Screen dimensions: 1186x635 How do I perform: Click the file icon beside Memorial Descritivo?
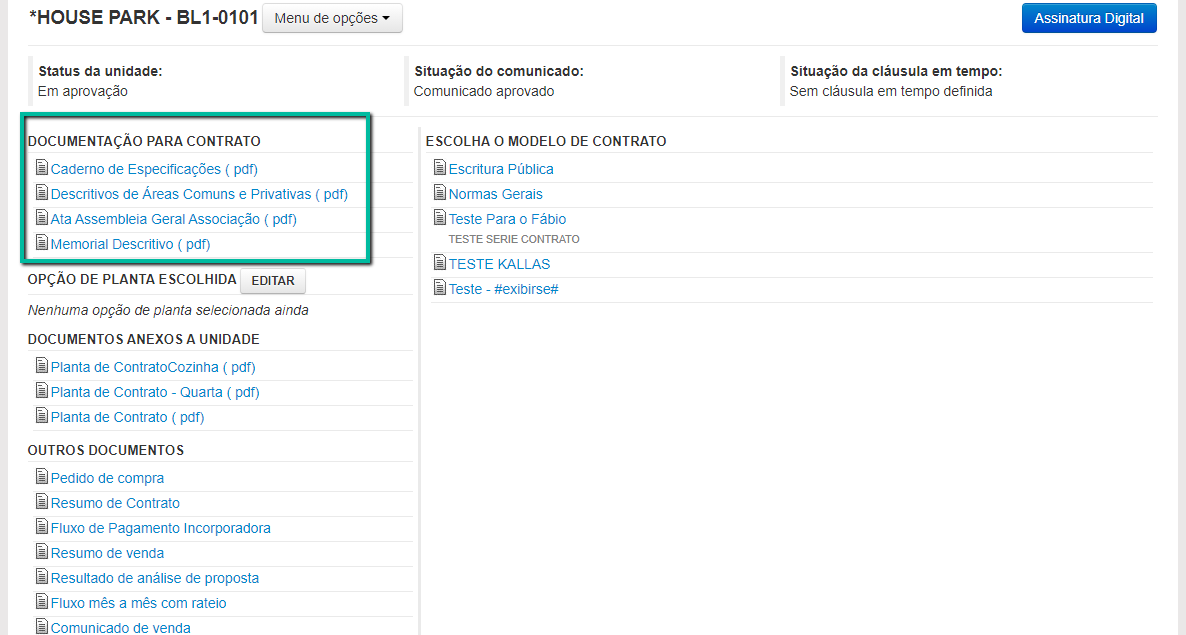click(x=41, y=243)
